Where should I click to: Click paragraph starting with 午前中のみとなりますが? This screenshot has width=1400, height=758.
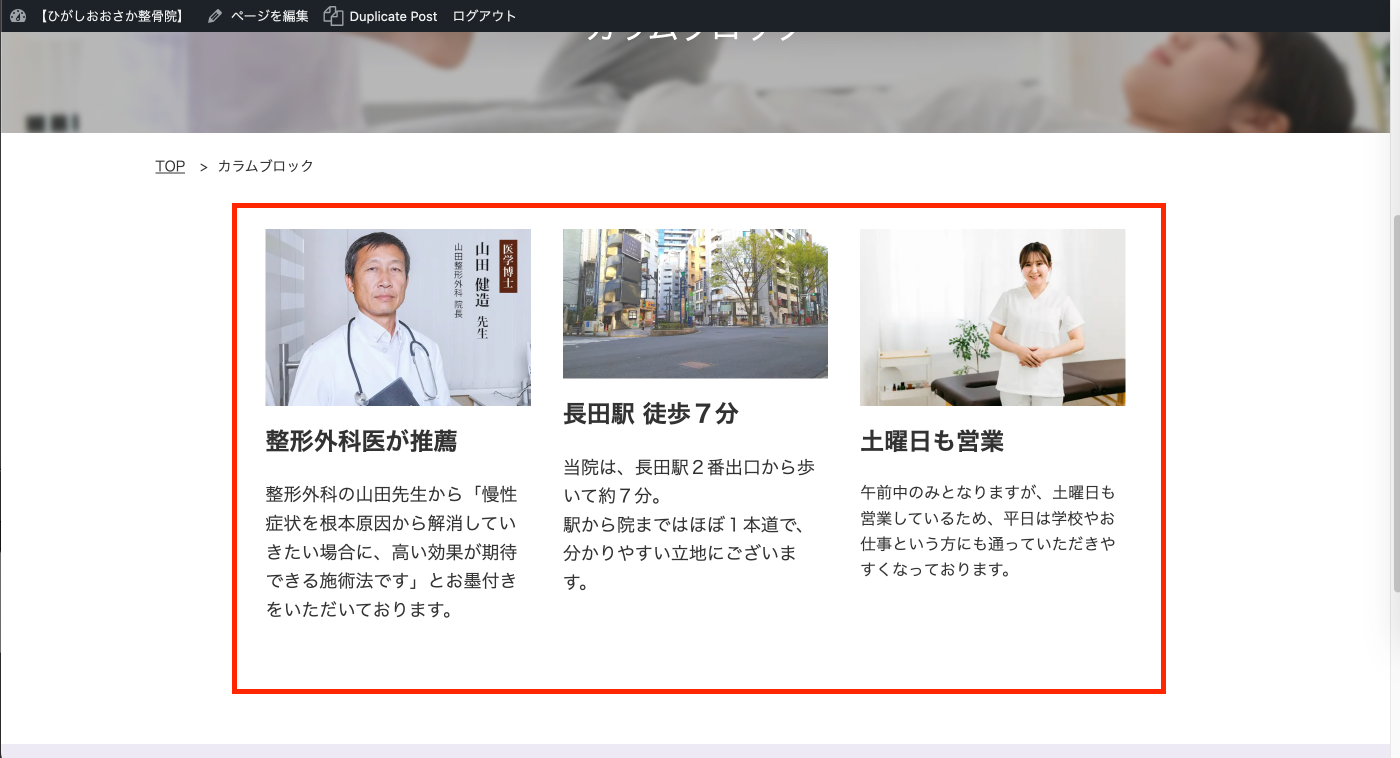pos(987,531)
